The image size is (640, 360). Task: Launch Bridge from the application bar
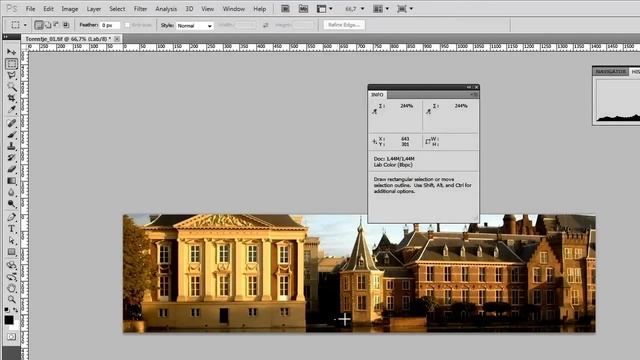point(285,9)
